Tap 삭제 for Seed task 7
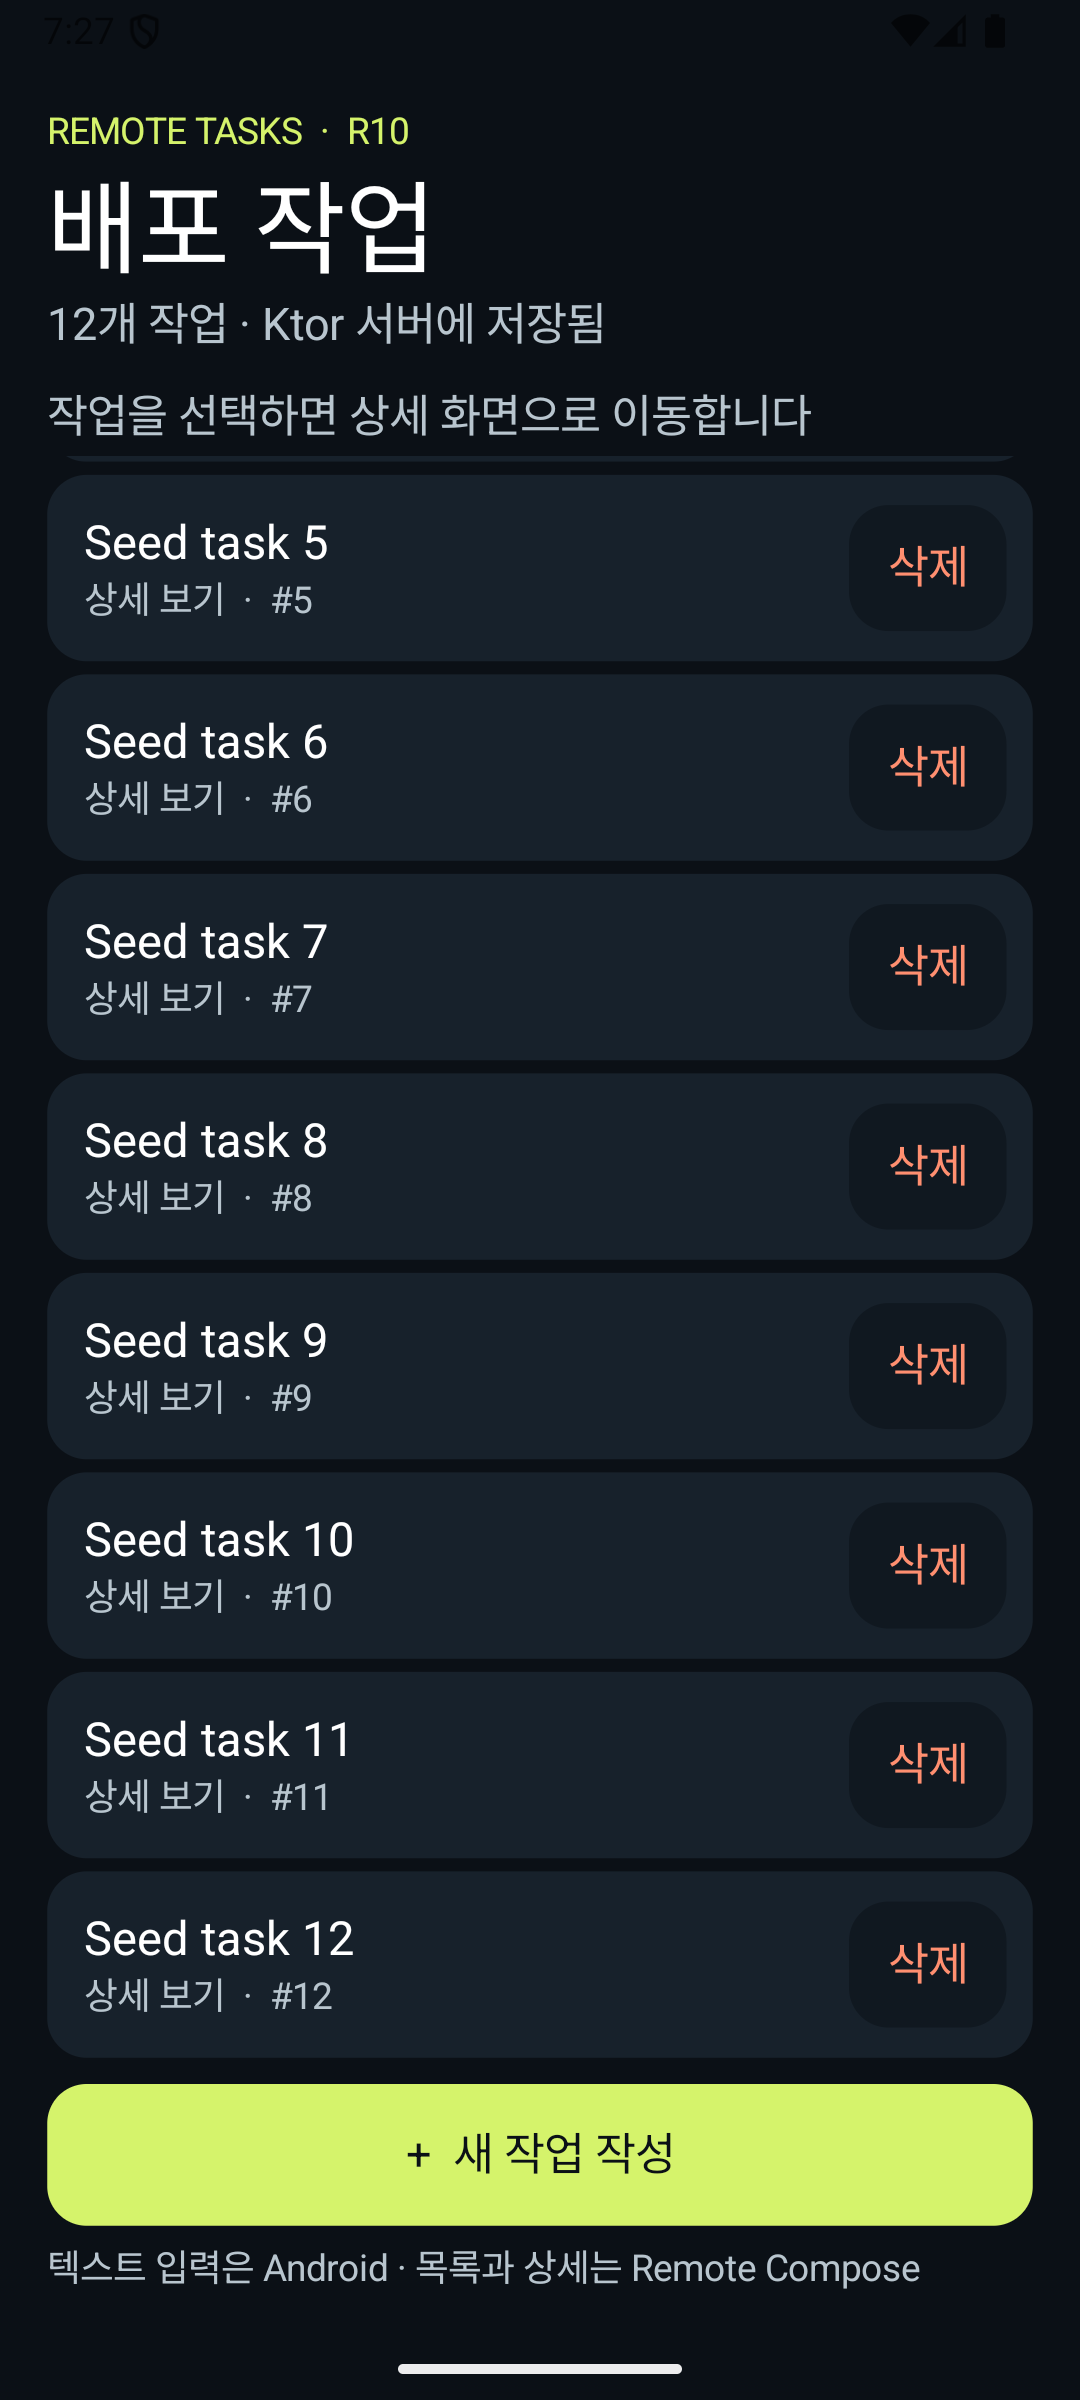 tap(927, 967)
